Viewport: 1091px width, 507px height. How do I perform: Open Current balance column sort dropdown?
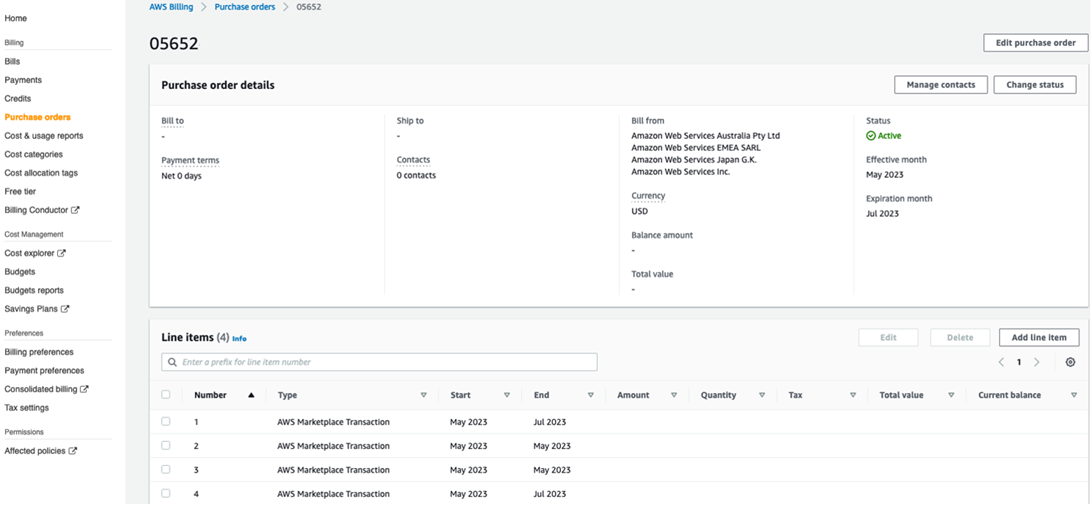(1074, 395)
